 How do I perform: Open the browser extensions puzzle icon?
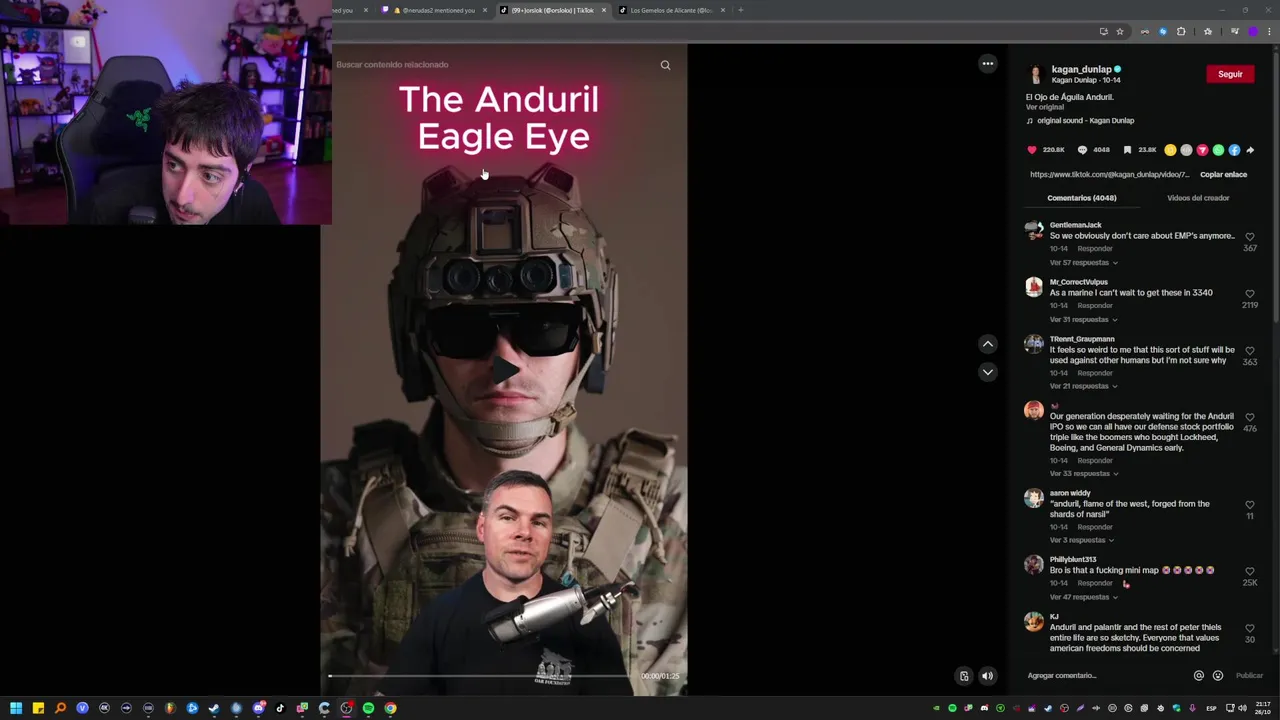1181,31
